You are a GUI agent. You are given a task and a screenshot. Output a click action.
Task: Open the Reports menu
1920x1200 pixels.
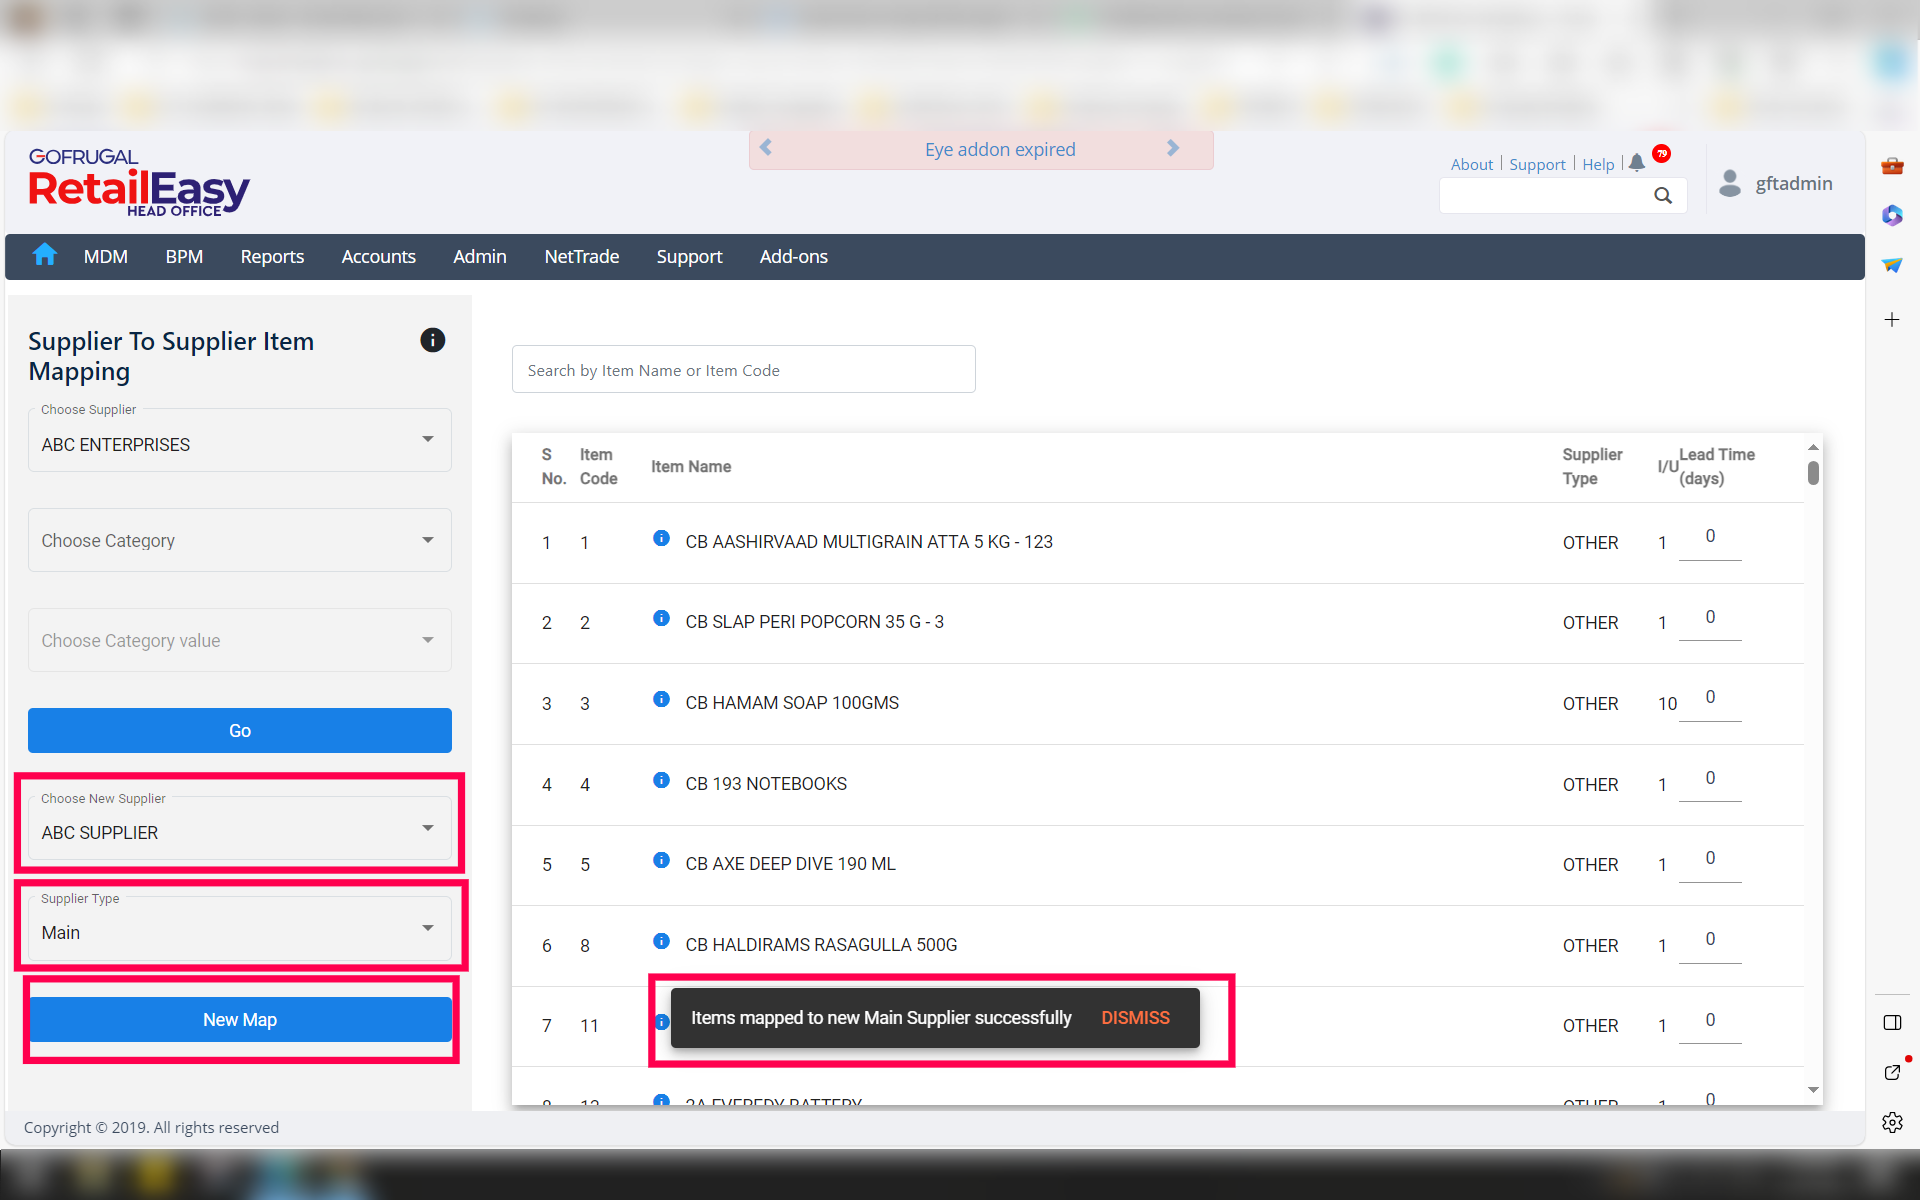(x=272, y=257)
